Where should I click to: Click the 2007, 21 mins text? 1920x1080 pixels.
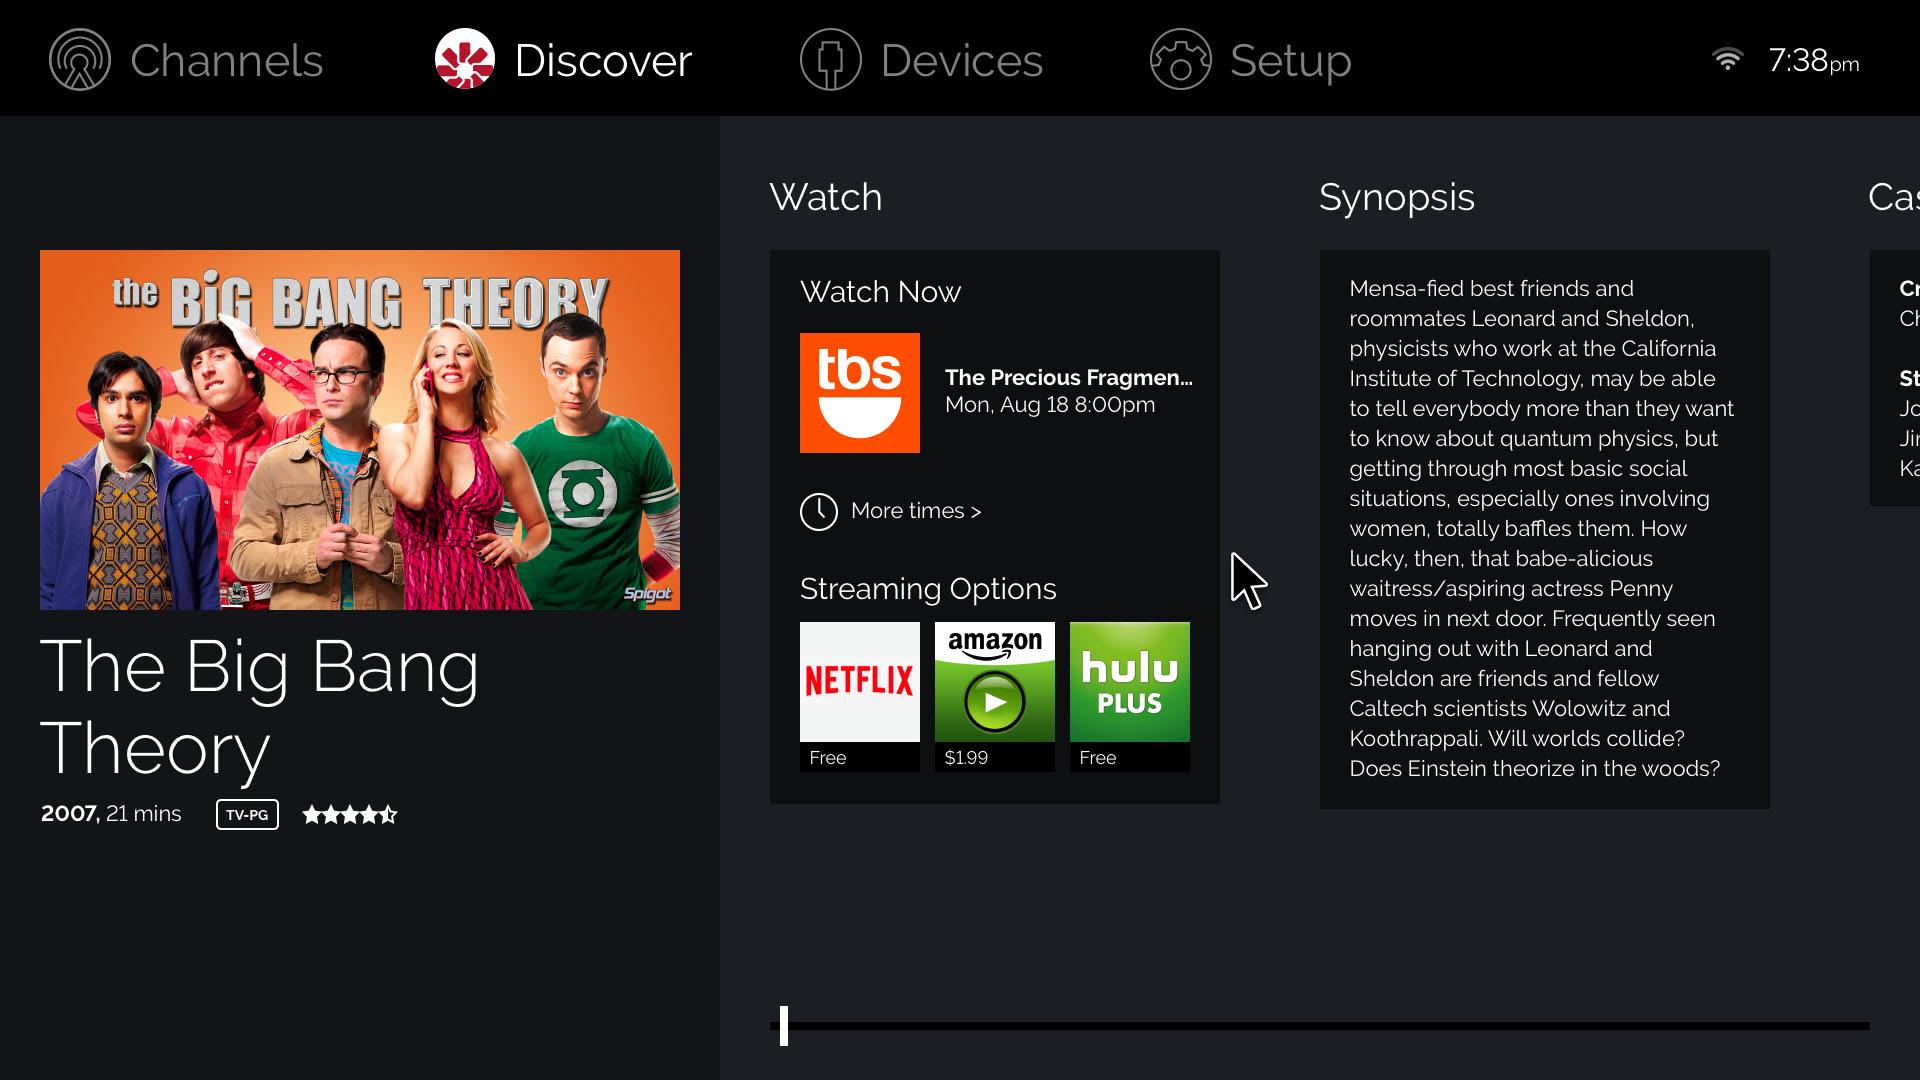pyautogui.click(x=111, y=813)
